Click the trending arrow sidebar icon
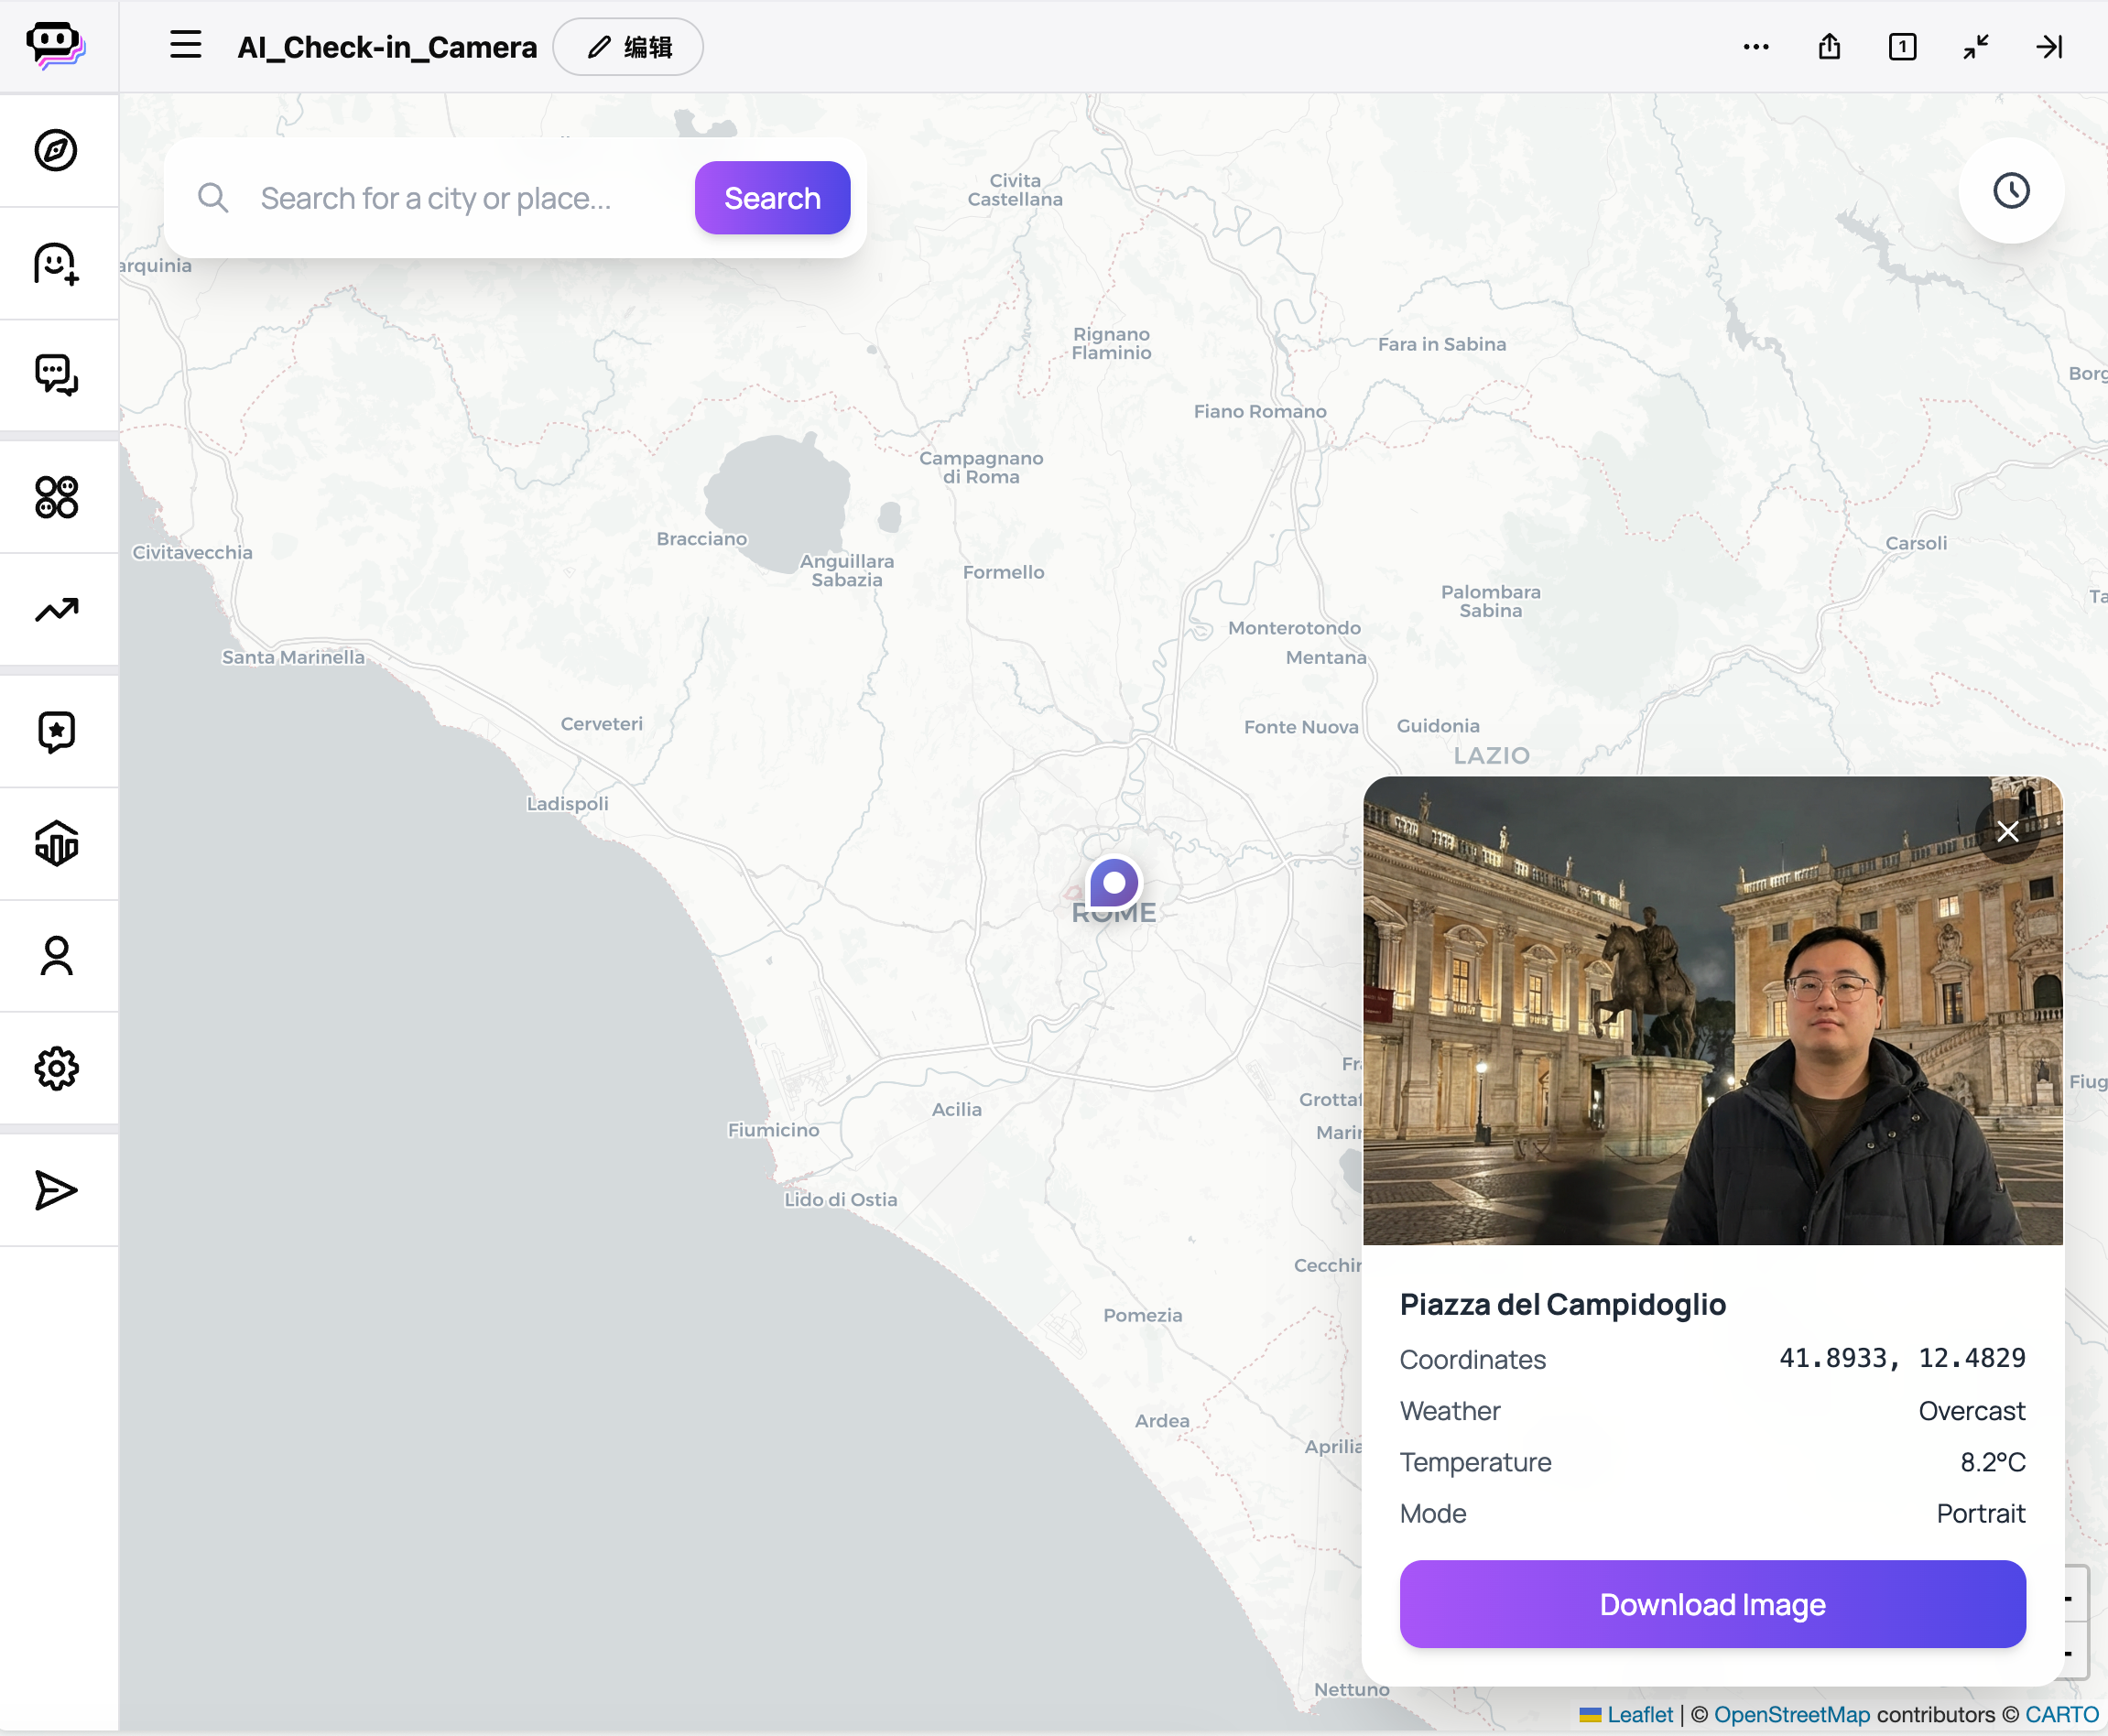Image resolution: width=2108 pixels, height=1736 pixels. tap(56, 609)
